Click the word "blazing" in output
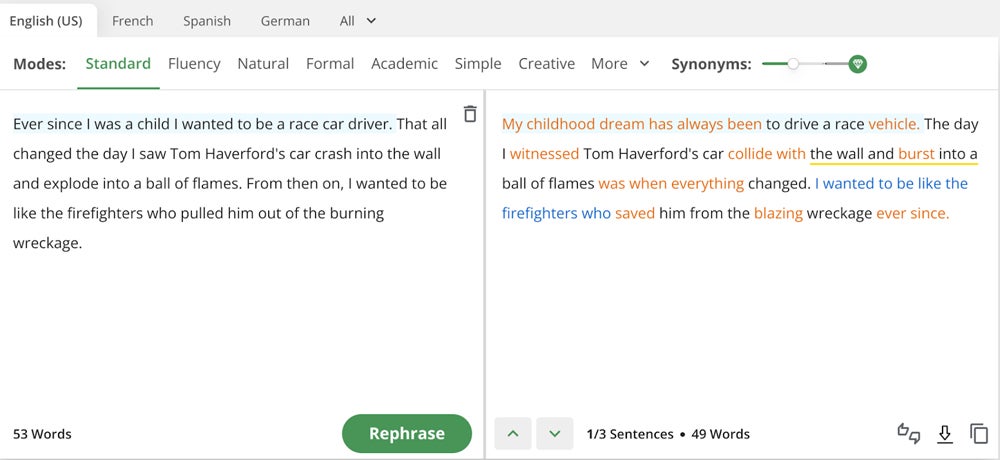This screenshot has height=460, width=1000. pos(778,214)
